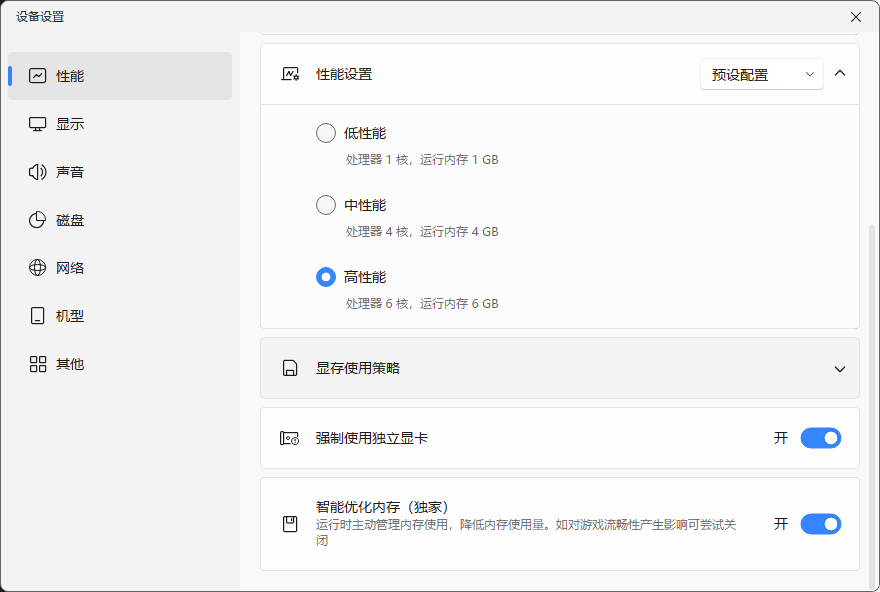Turn off 智能优化内存（独家）
This screenshot has width=880, height=592.
[820, 523]
